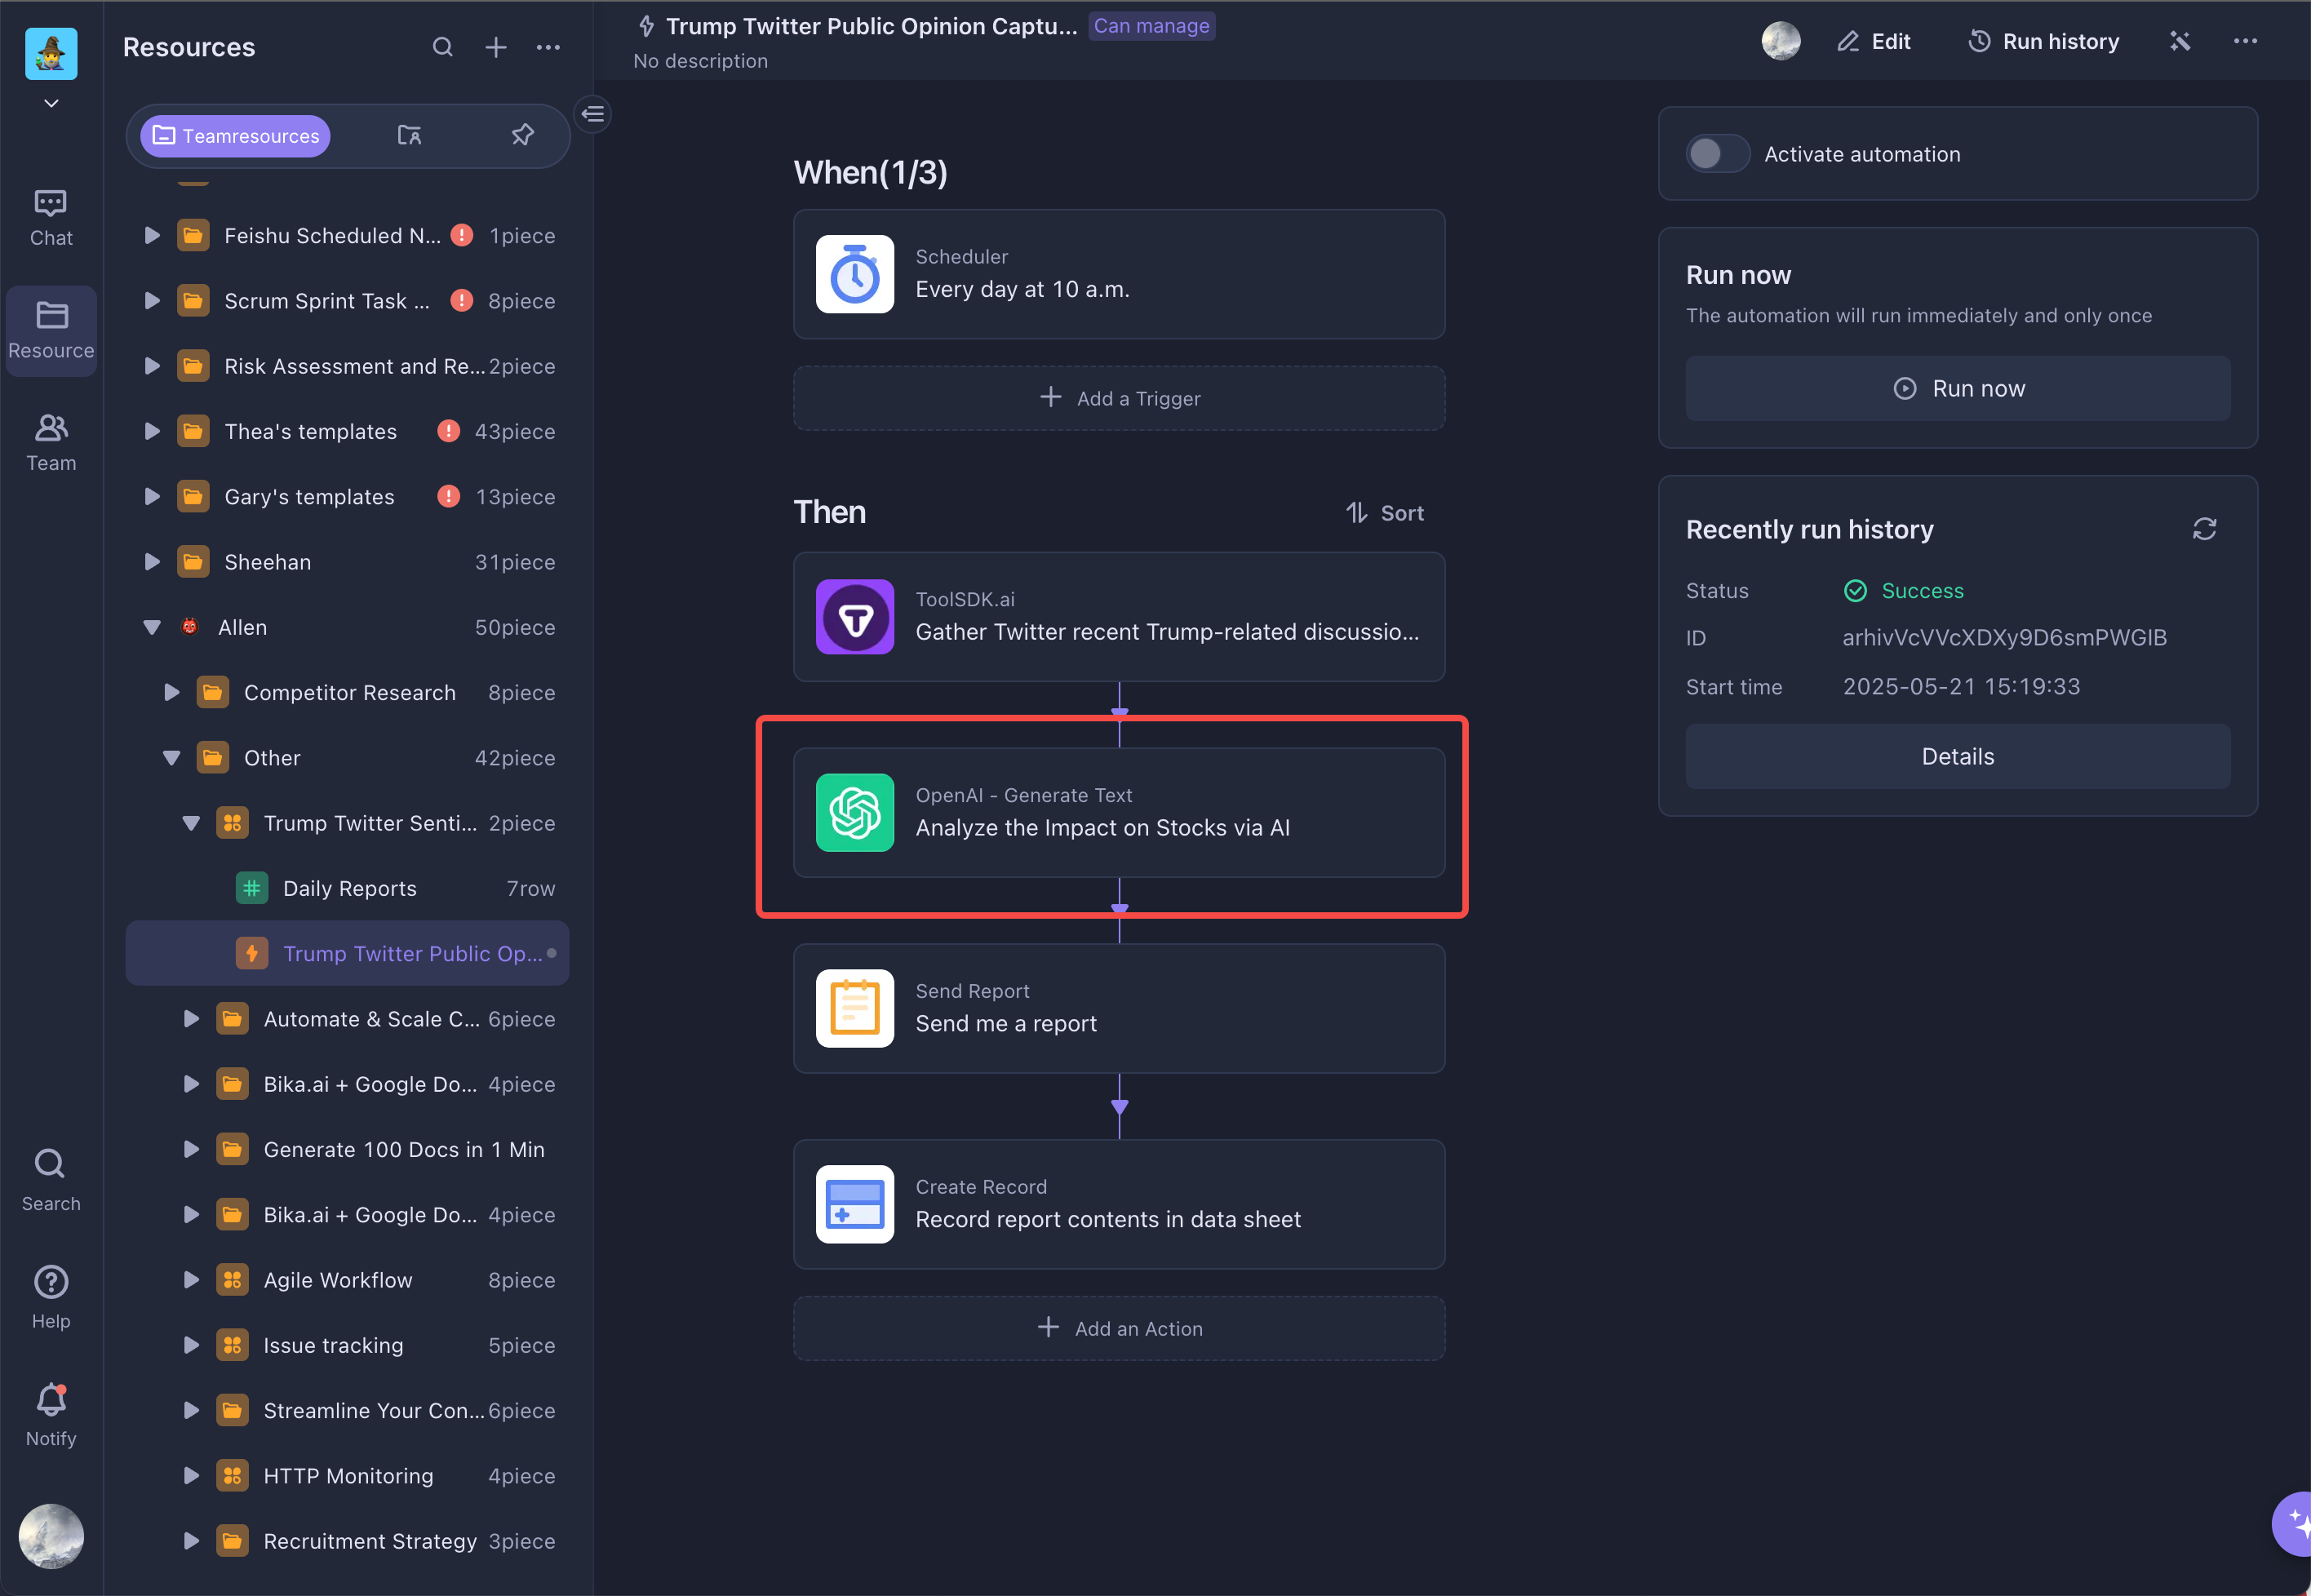Toggle the Activate automation switch
The image size is (2311, 1596).
pos(1716,154)
